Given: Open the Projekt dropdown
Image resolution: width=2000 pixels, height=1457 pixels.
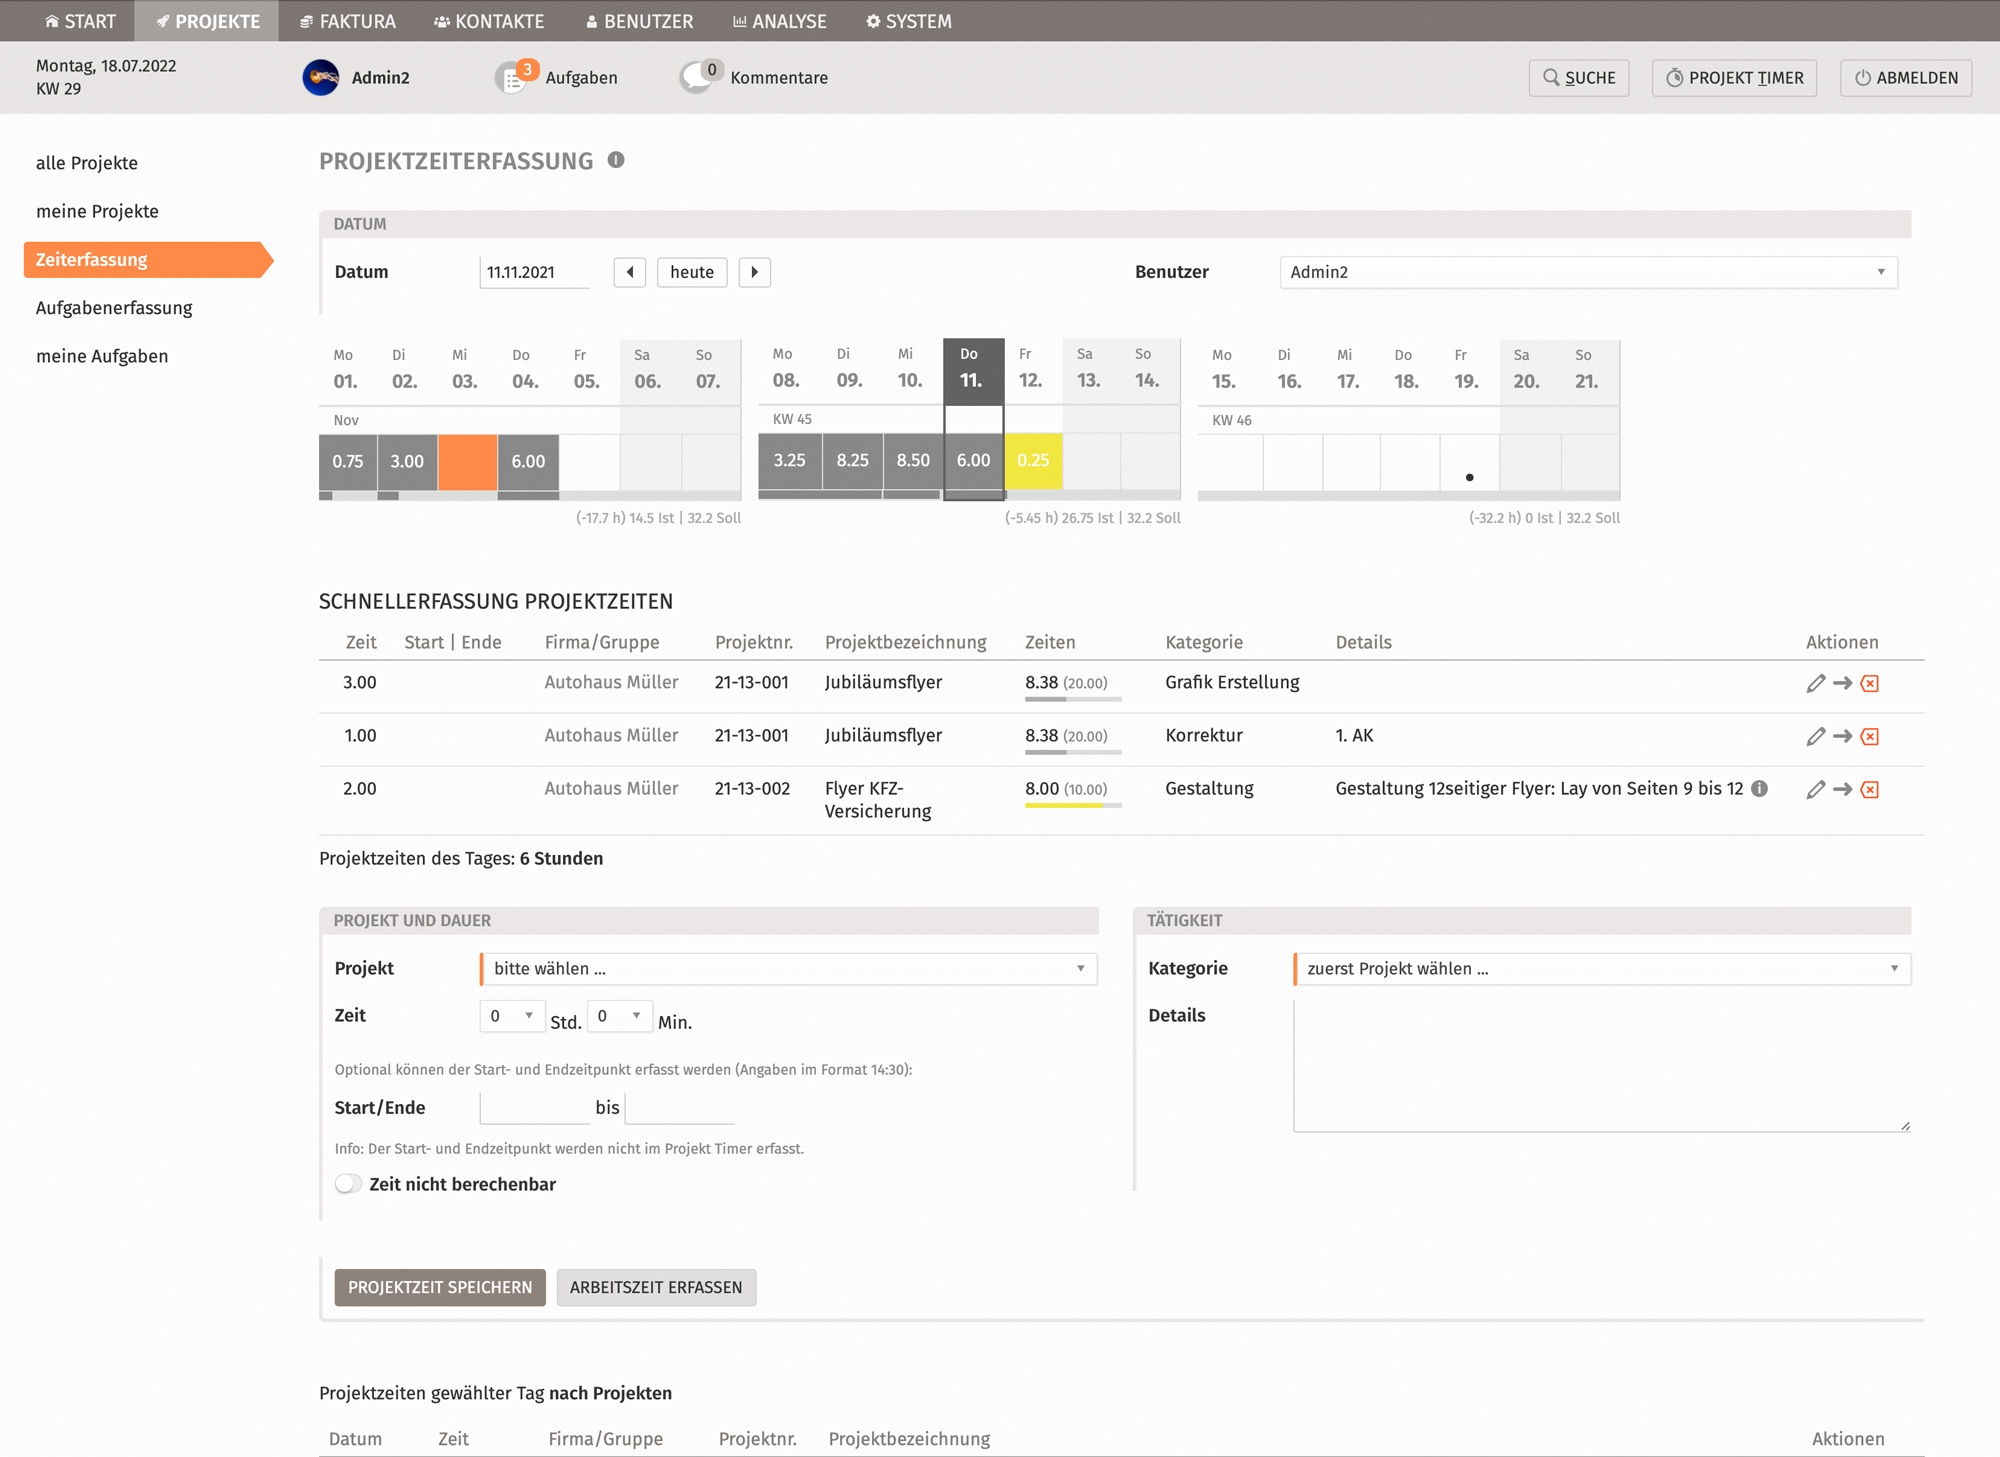Looking at the screenshot, I should point(788,969).
